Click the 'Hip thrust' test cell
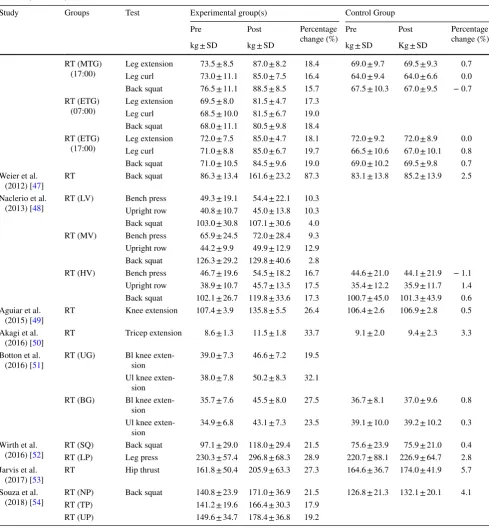The width and height of the screenshot is (489, 530). click(x=142, y=470)
